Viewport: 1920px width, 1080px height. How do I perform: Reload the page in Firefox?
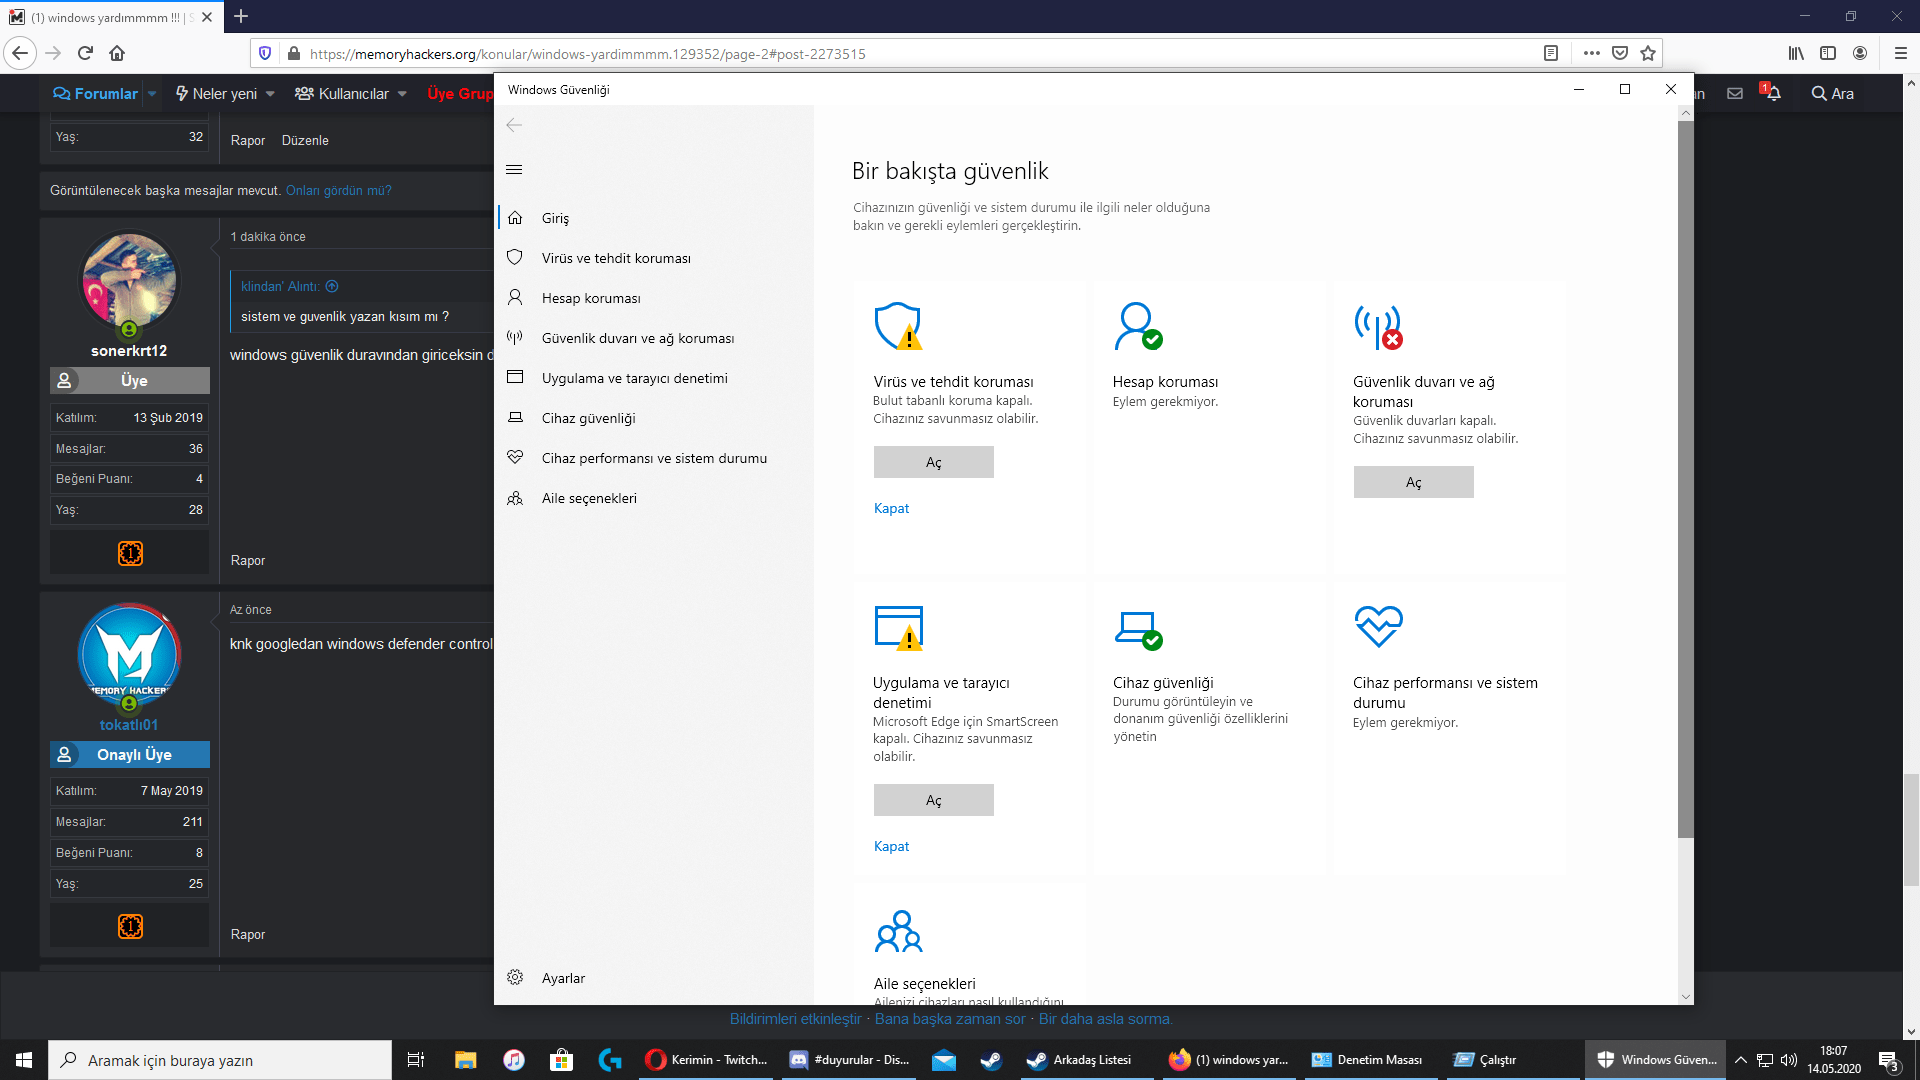(x=85, y=53)
